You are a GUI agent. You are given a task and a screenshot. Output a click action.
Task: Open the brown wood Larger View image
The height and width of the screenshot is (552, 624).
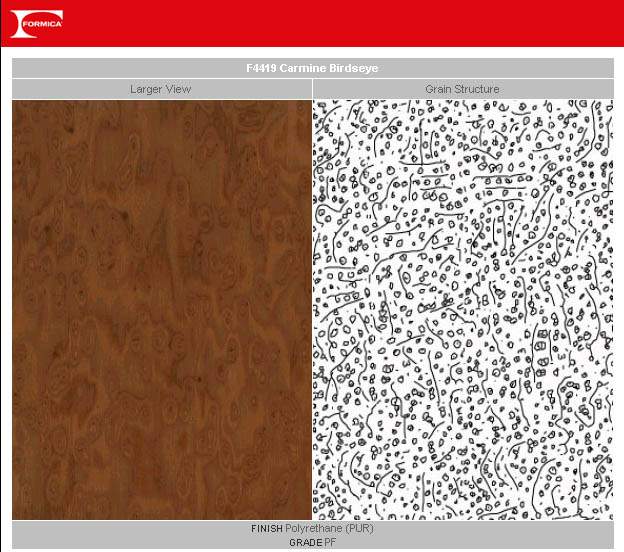(162, 310)
